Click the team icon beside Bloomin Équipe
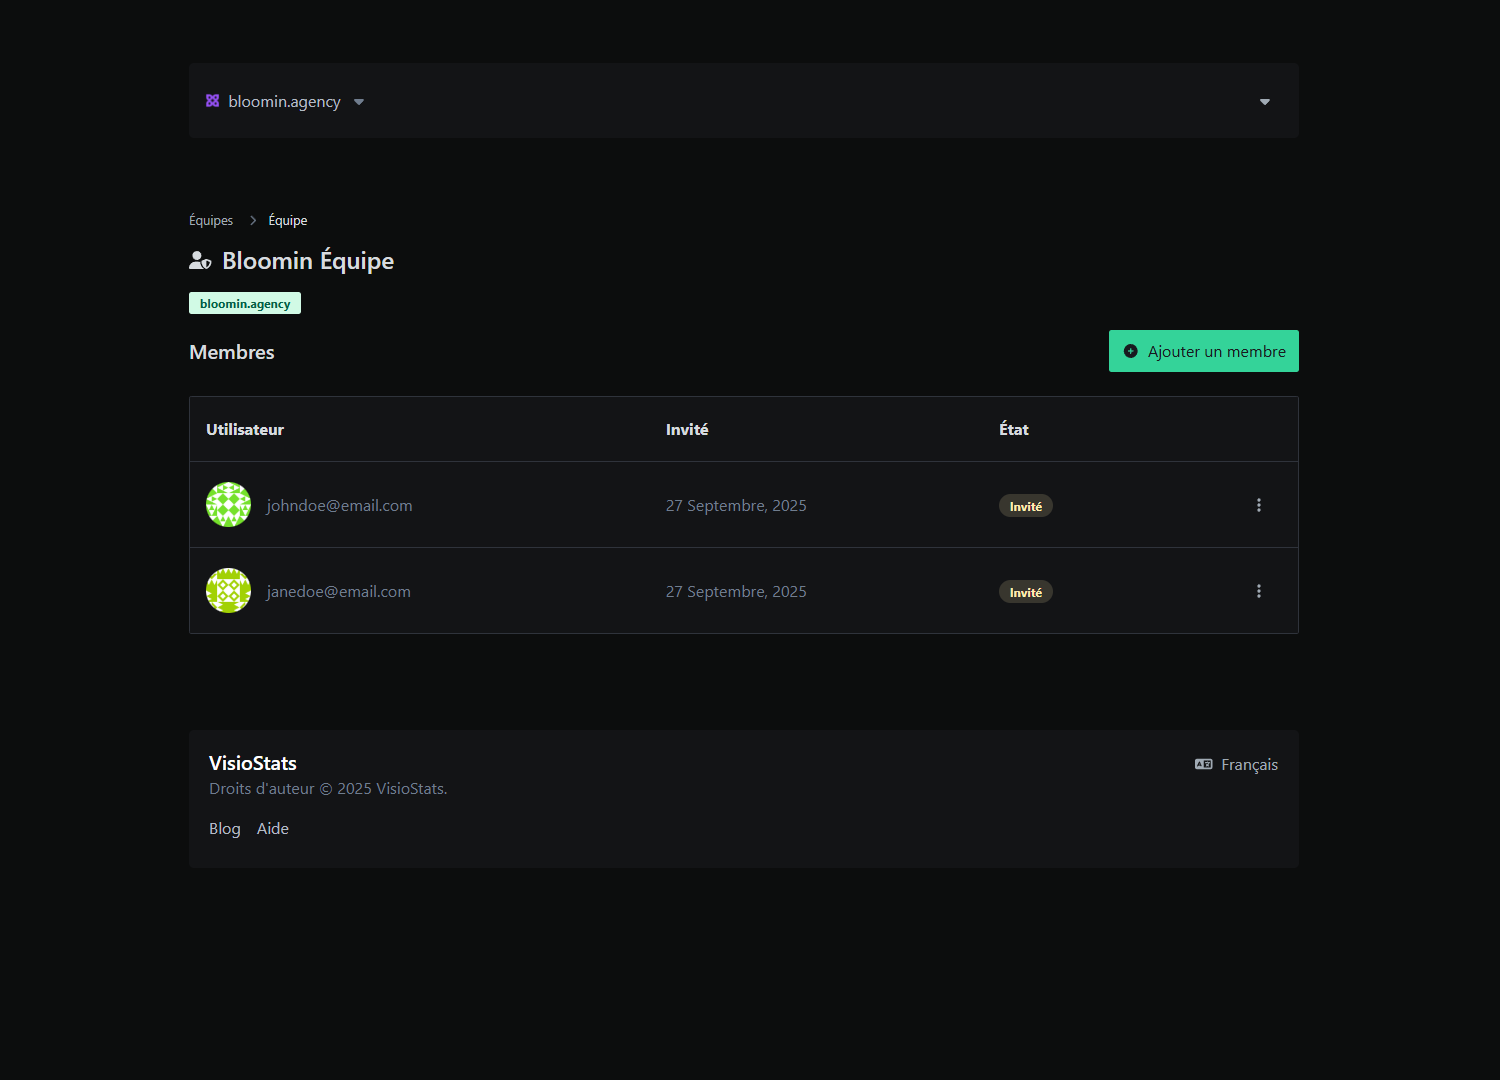Screen dimensions: 1500x1080 click(x=200, y=261)
